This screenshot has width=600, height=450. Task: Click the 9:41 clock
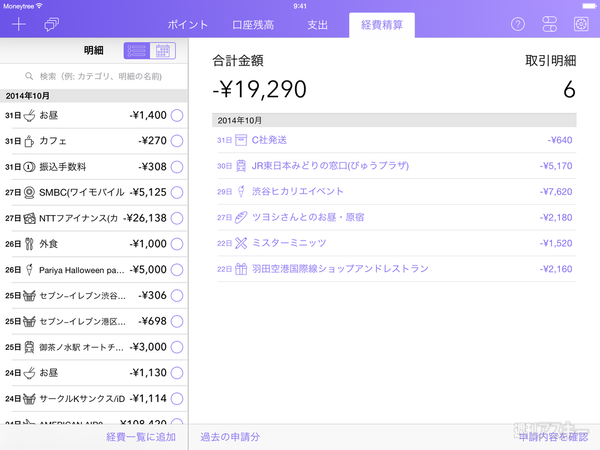point(300,6)
